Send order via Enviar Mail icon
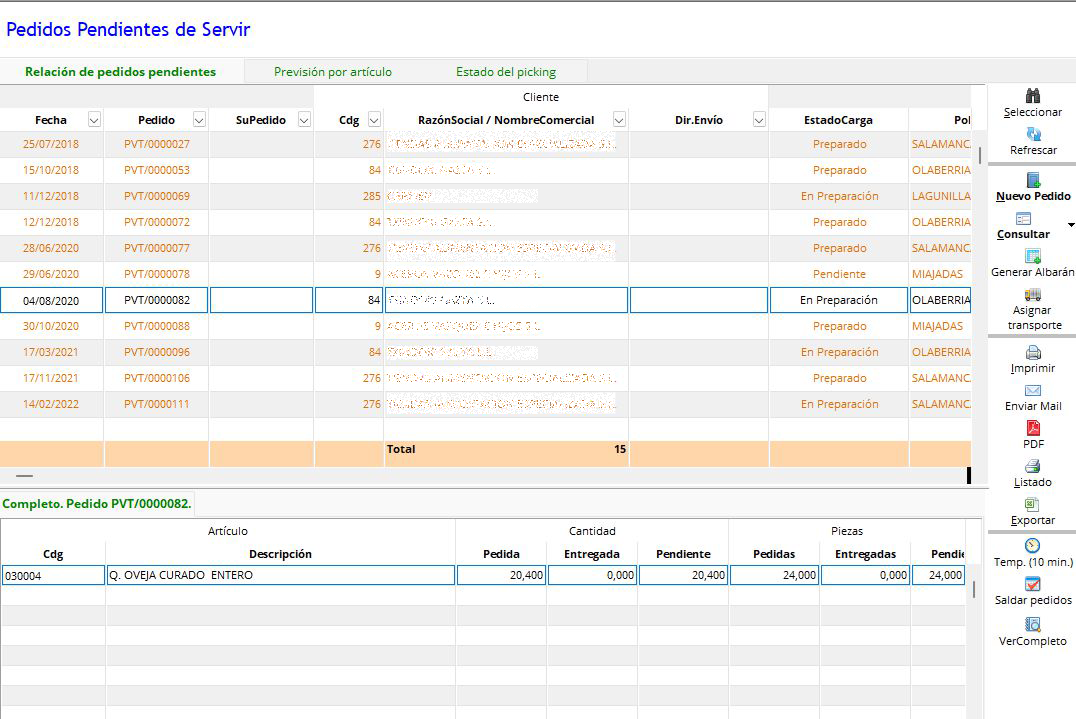The height and width of the screenshot is (719, 1076). (1033, 391)
